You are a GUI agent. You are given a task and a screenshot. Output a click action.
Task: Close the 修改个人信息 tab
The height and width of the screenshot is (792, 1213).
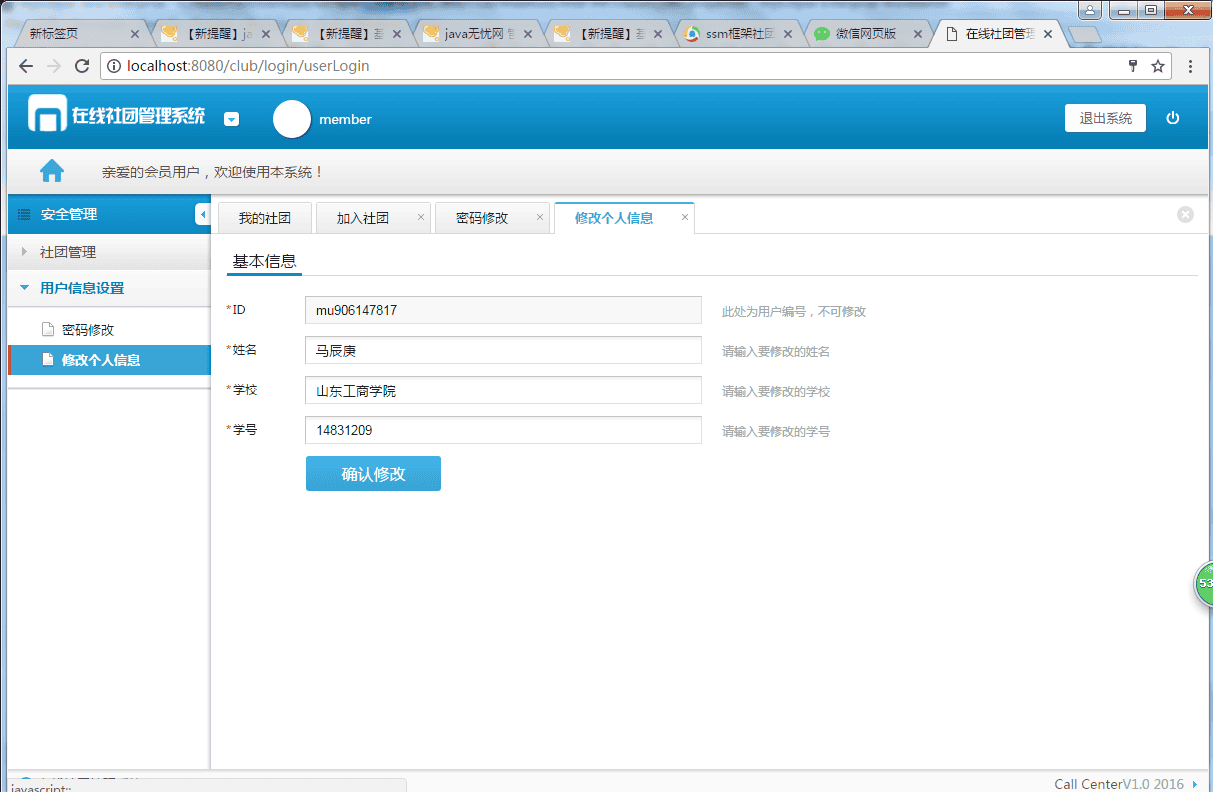685,217
